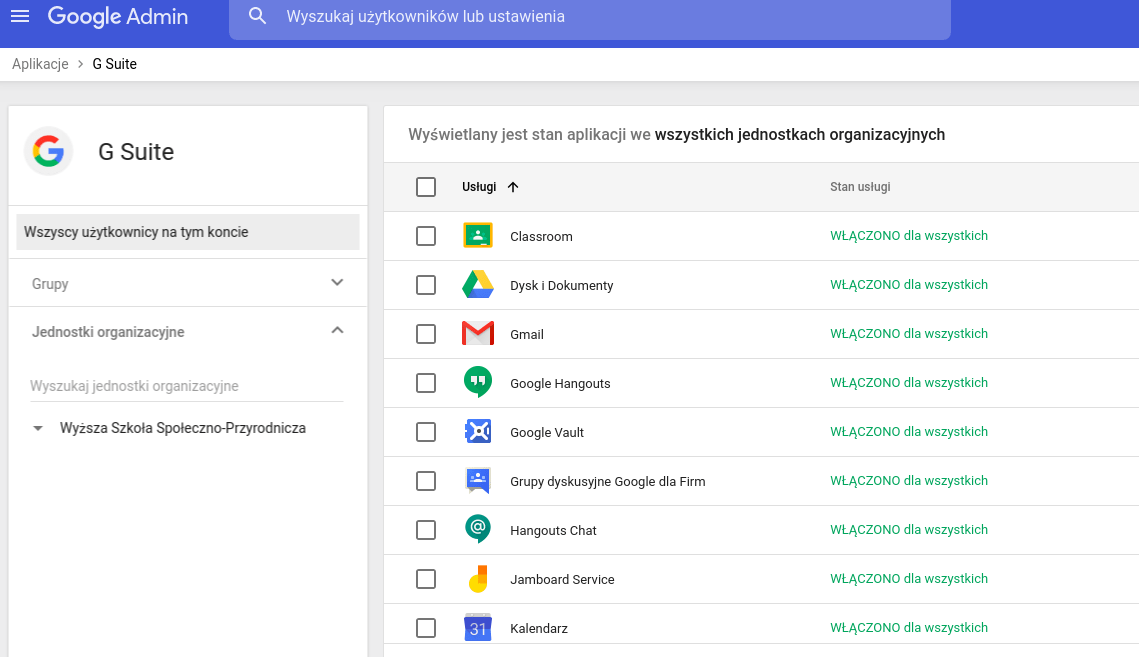
Task: Click the Google Vault icon
Action: tap(478, 432)
